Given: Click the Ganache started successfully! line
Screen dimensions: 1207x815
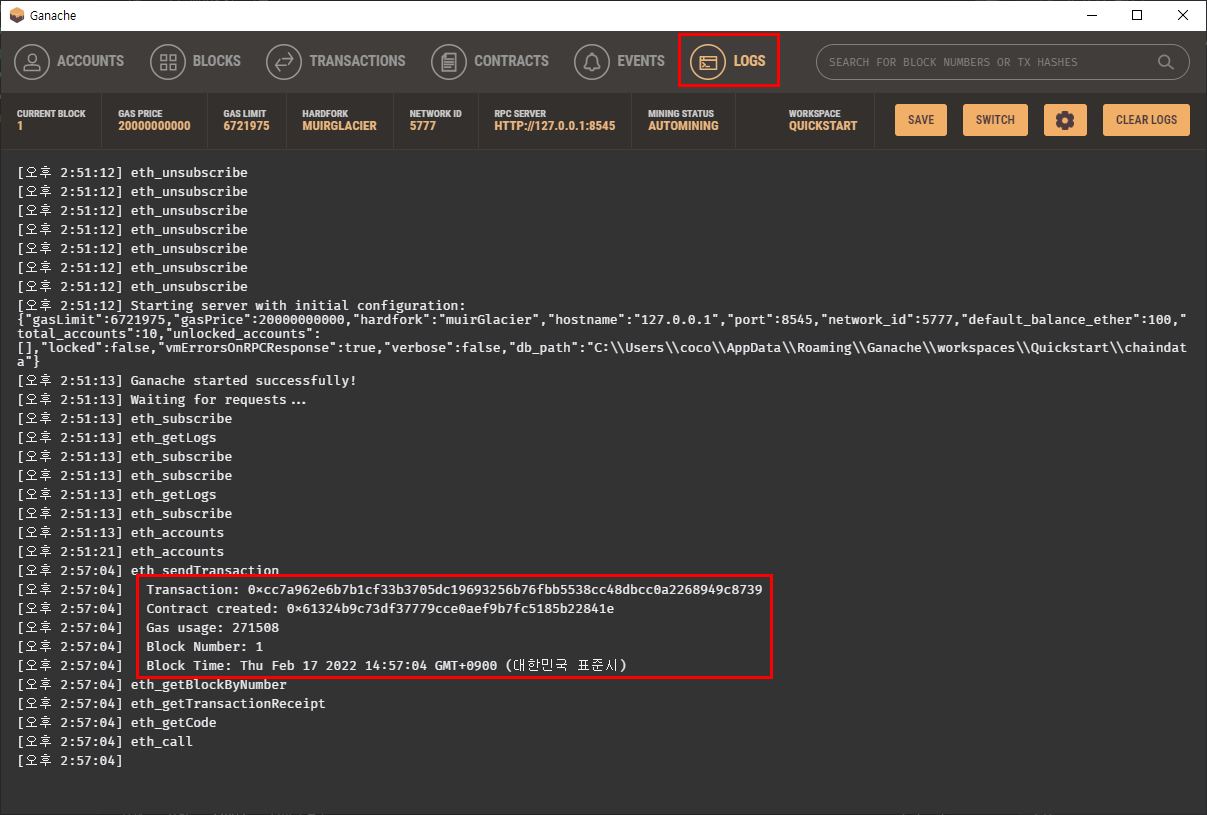Looking at the screenshot, I should [x=244, y=381].
